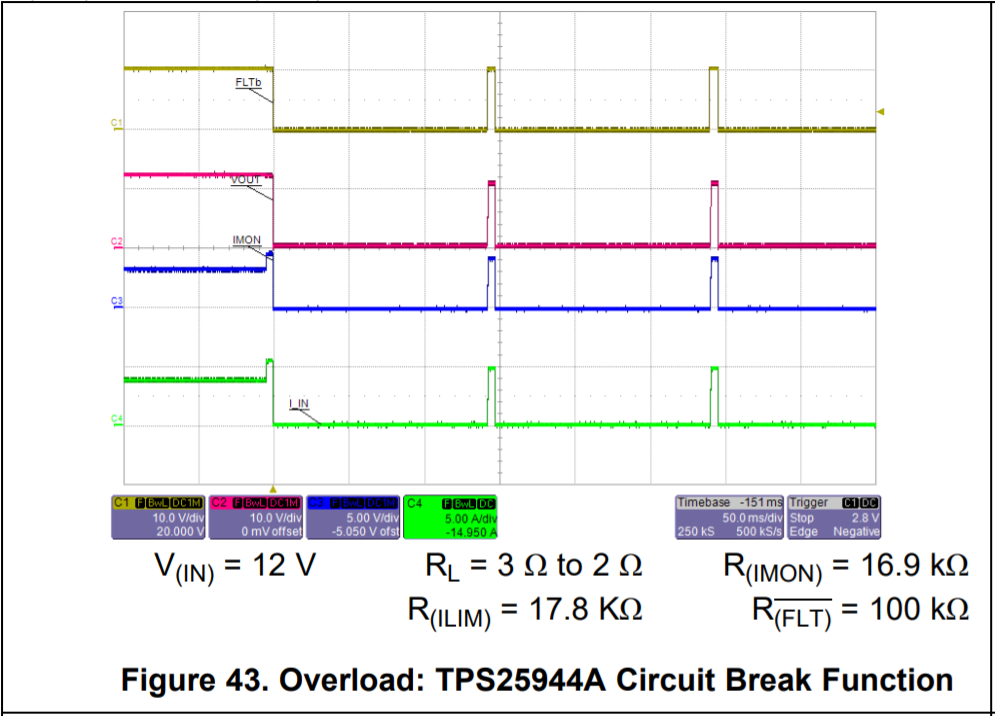Click the BwL badge in the C1 descriptor
This screenshot has width=995, height=716.
(157, 503)
